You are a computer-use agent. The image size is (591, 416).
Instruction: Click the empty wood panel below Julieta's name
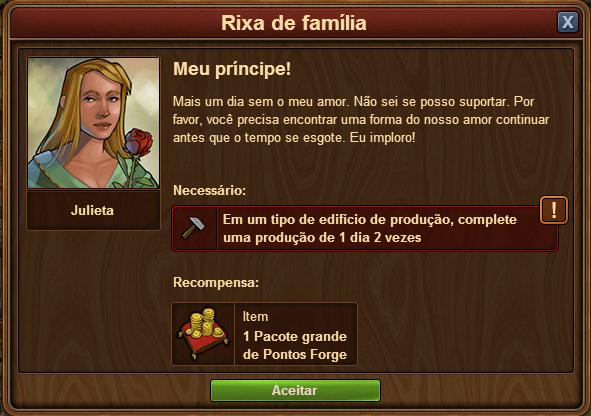[x=93, y=300]
